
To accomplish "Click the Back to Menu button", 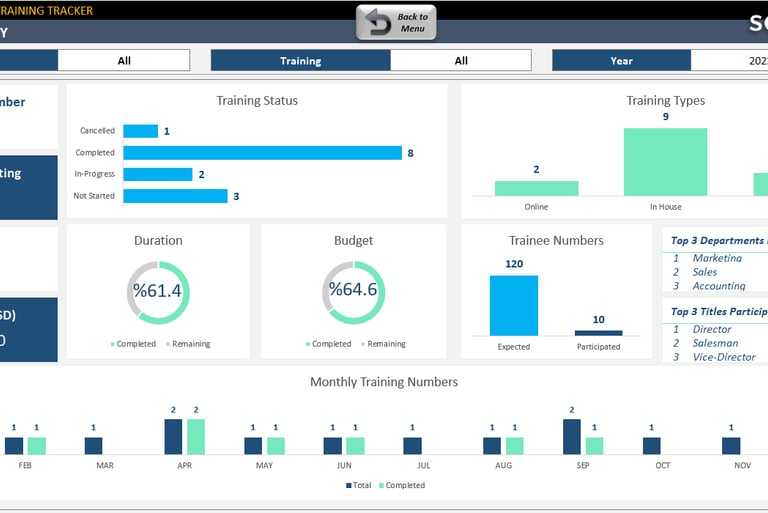I will point(396,23).
